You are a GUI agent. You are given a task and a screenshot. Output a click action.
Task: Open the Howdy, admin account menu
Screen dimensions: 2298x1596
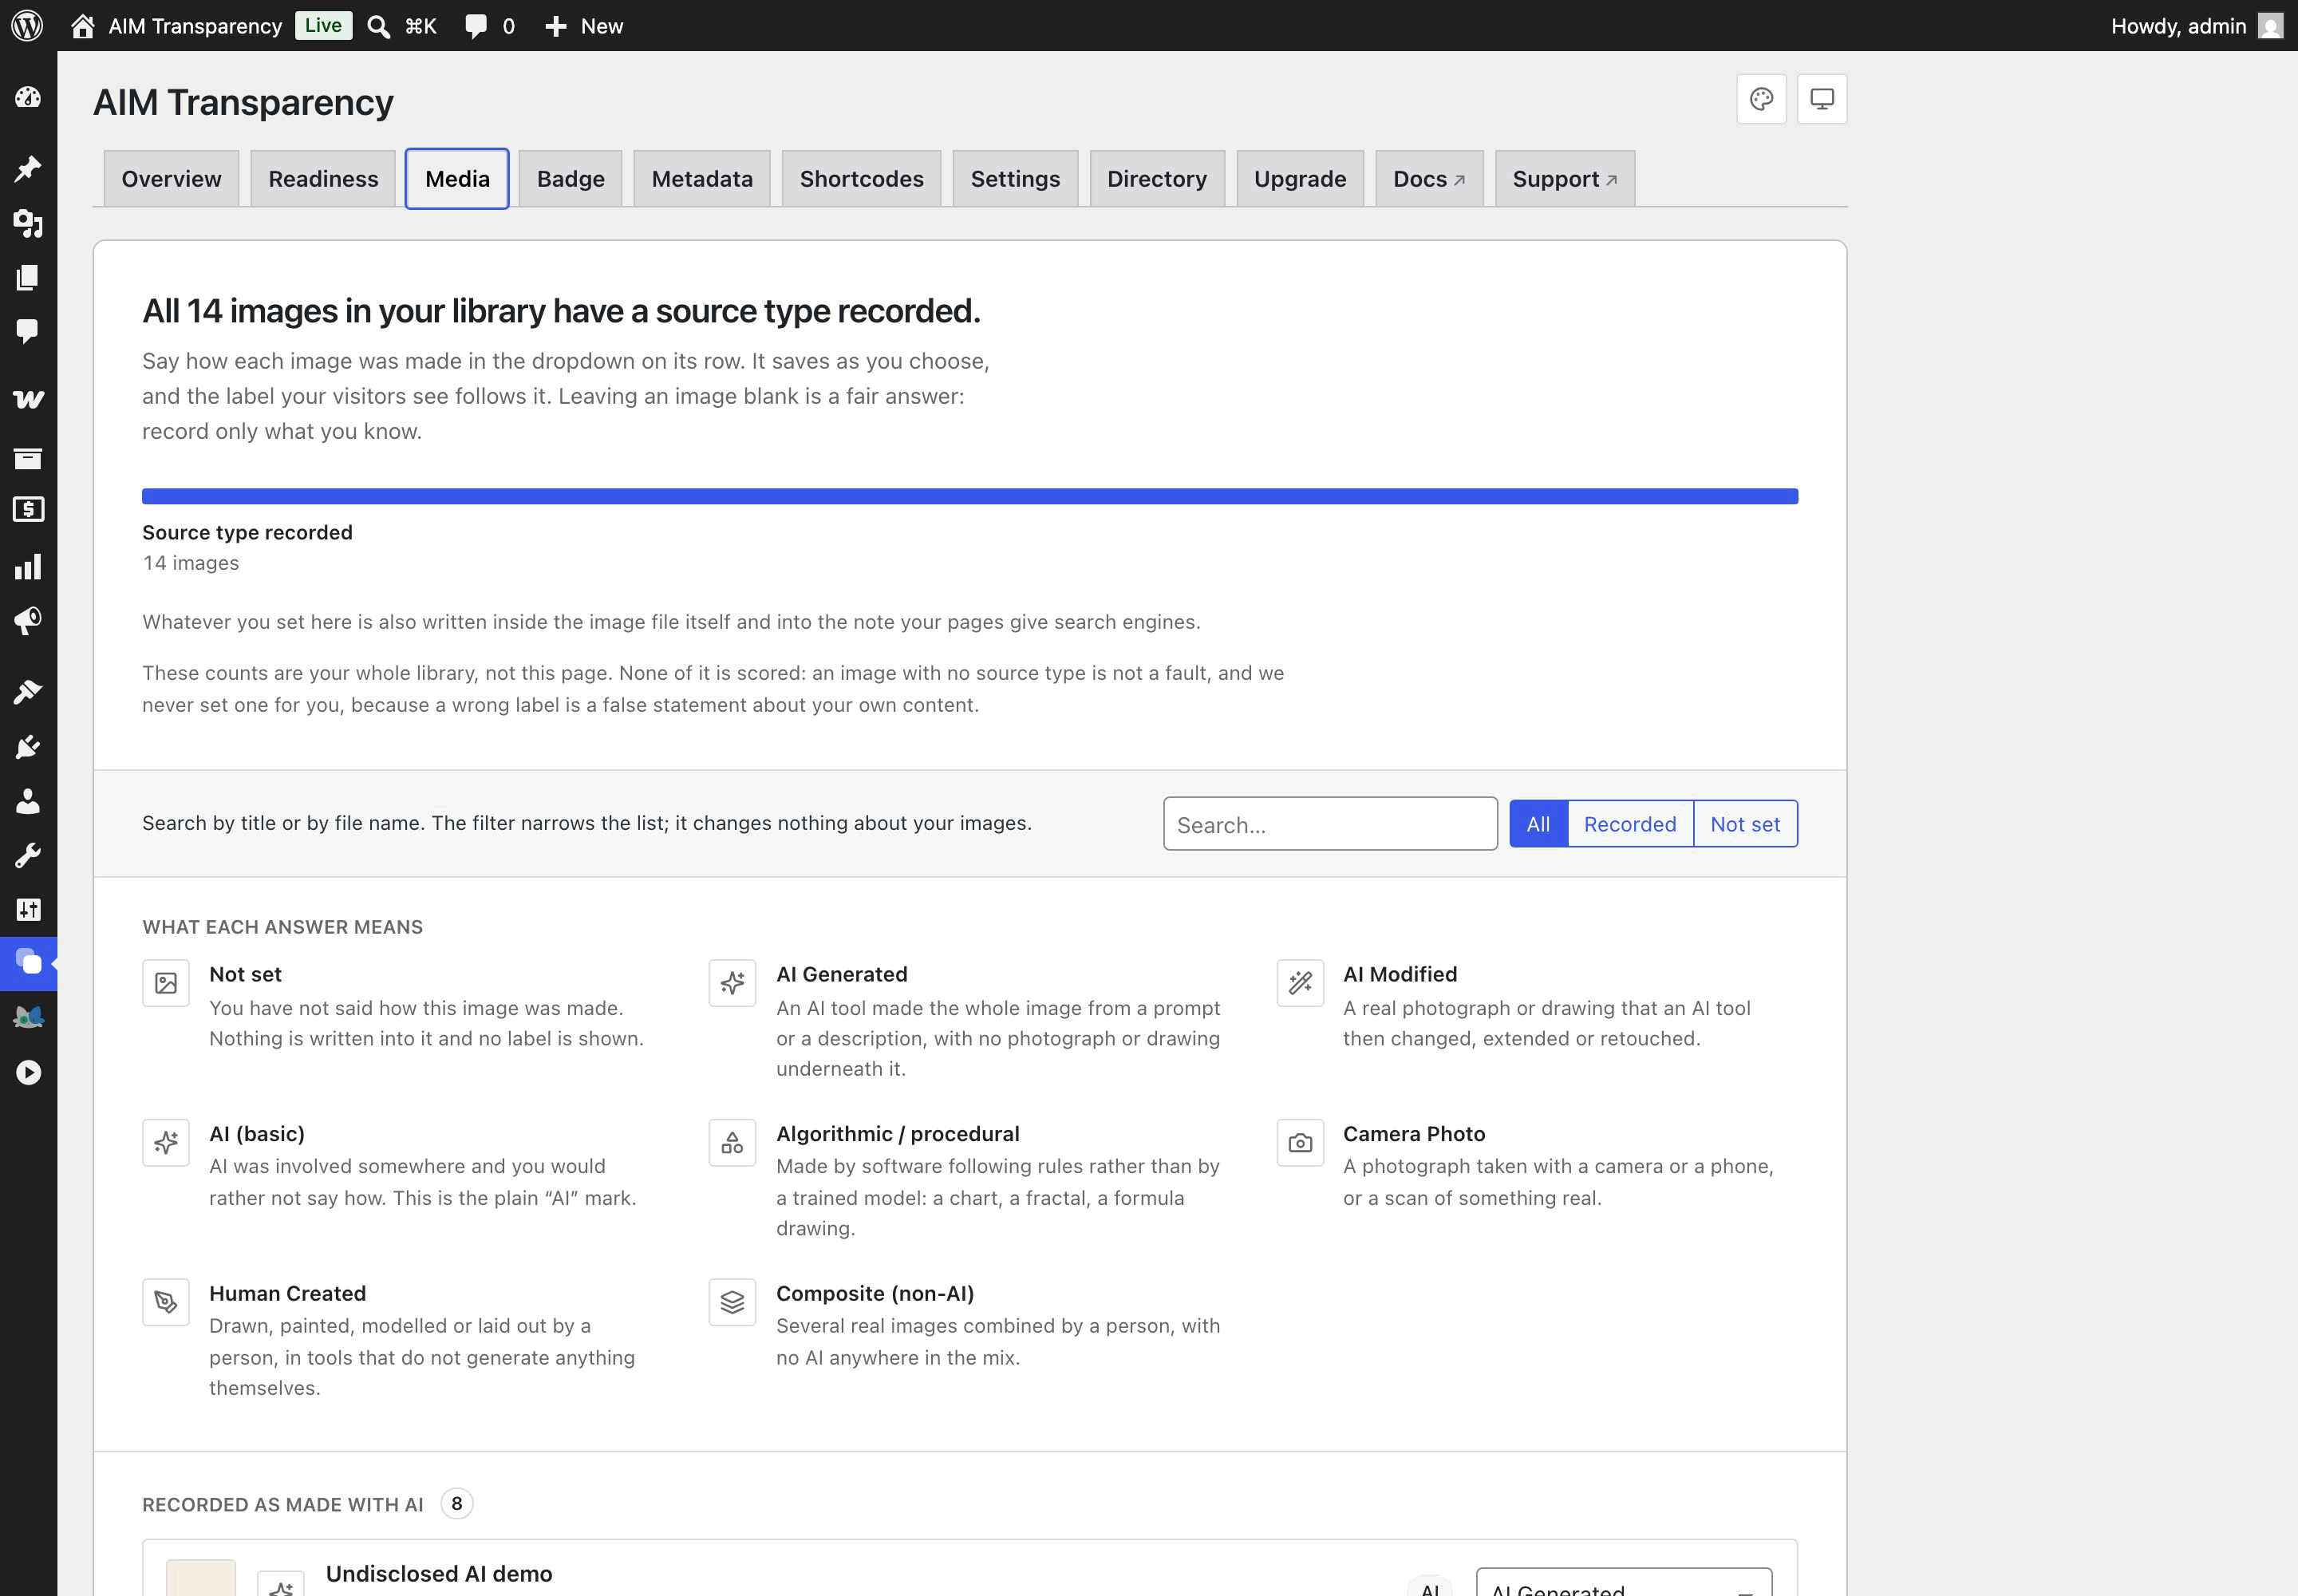(x=2196, y=26)
